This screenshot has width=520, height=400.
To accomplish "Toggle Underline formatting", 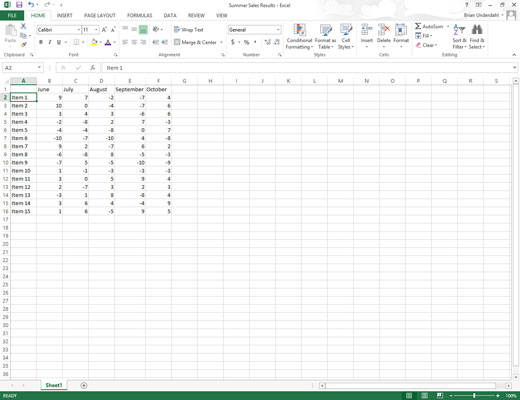I will coord(59,42).
